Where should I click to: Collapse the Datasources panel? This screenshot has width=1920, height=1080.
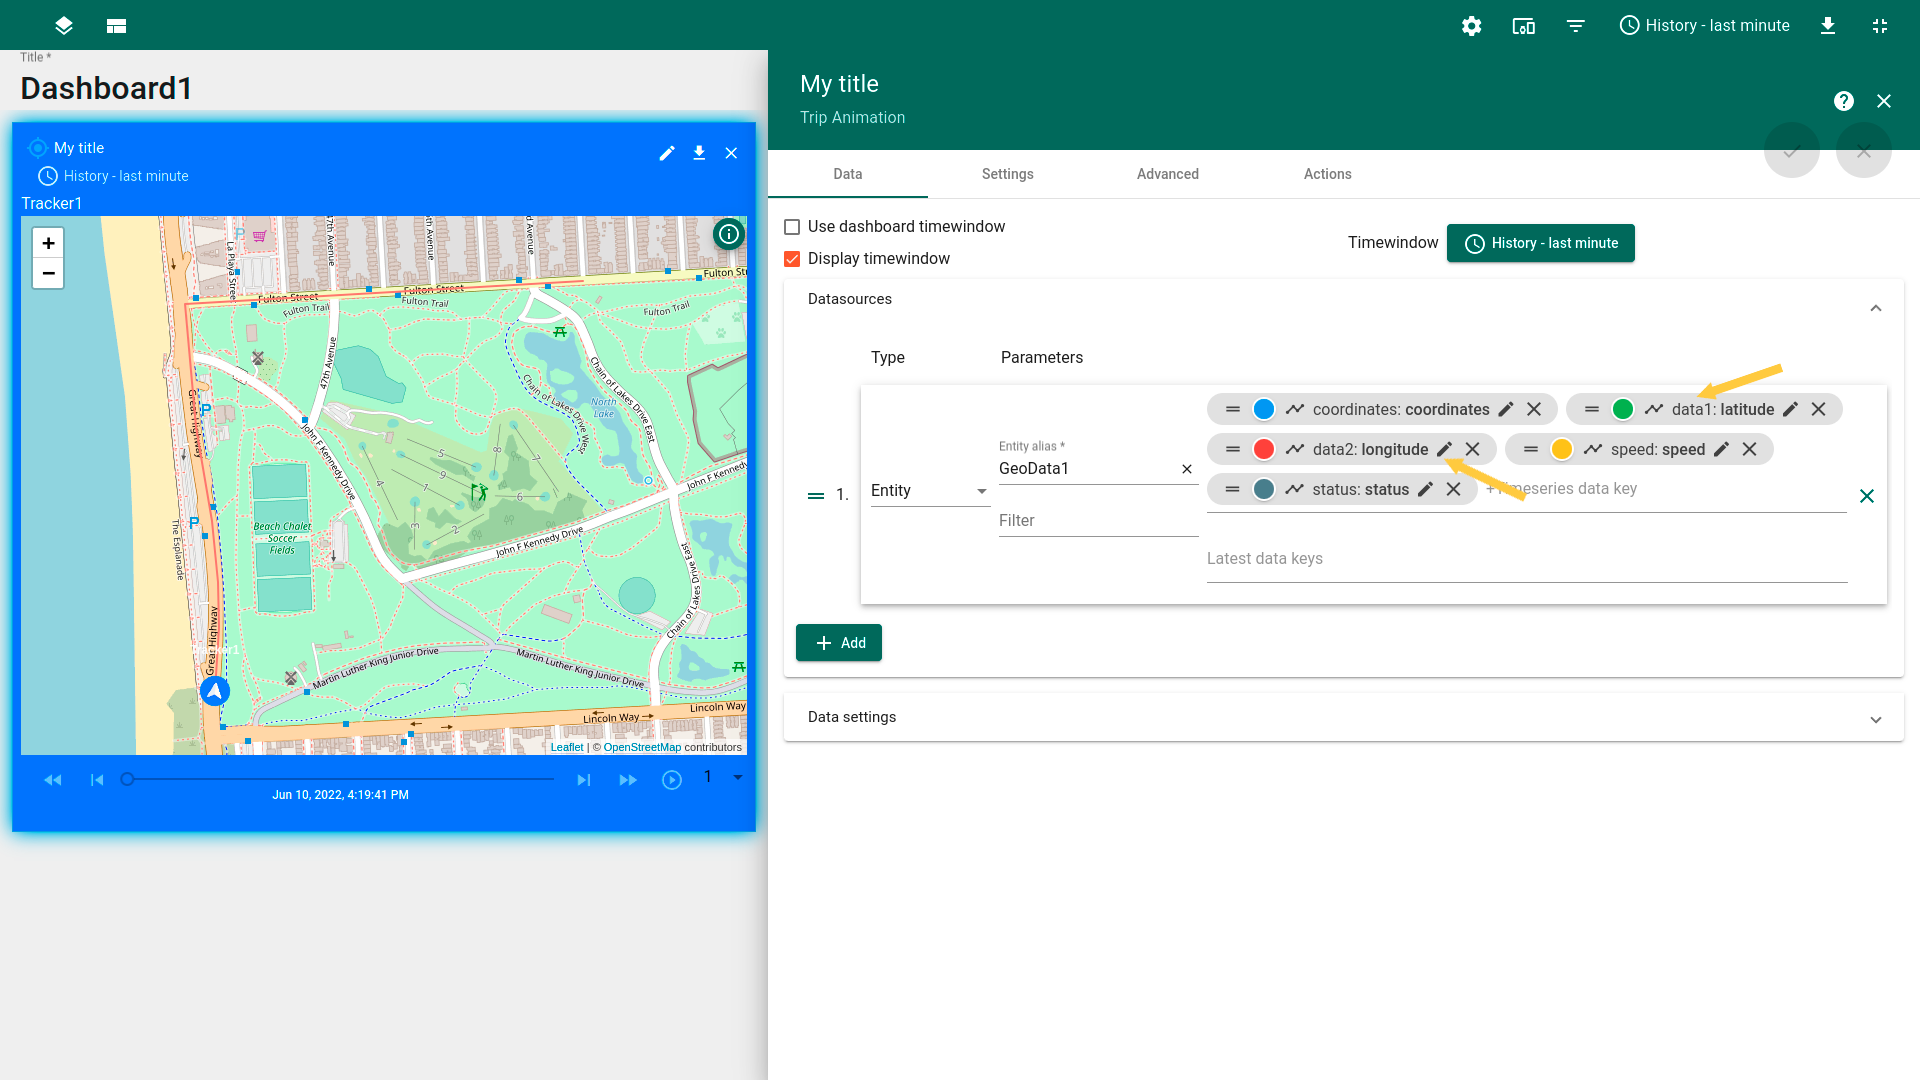[1875, 308]
